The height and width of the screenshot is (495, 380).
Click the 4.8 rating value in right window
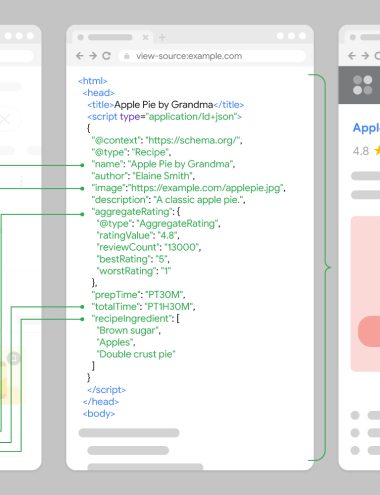click(x=361, y=151)
